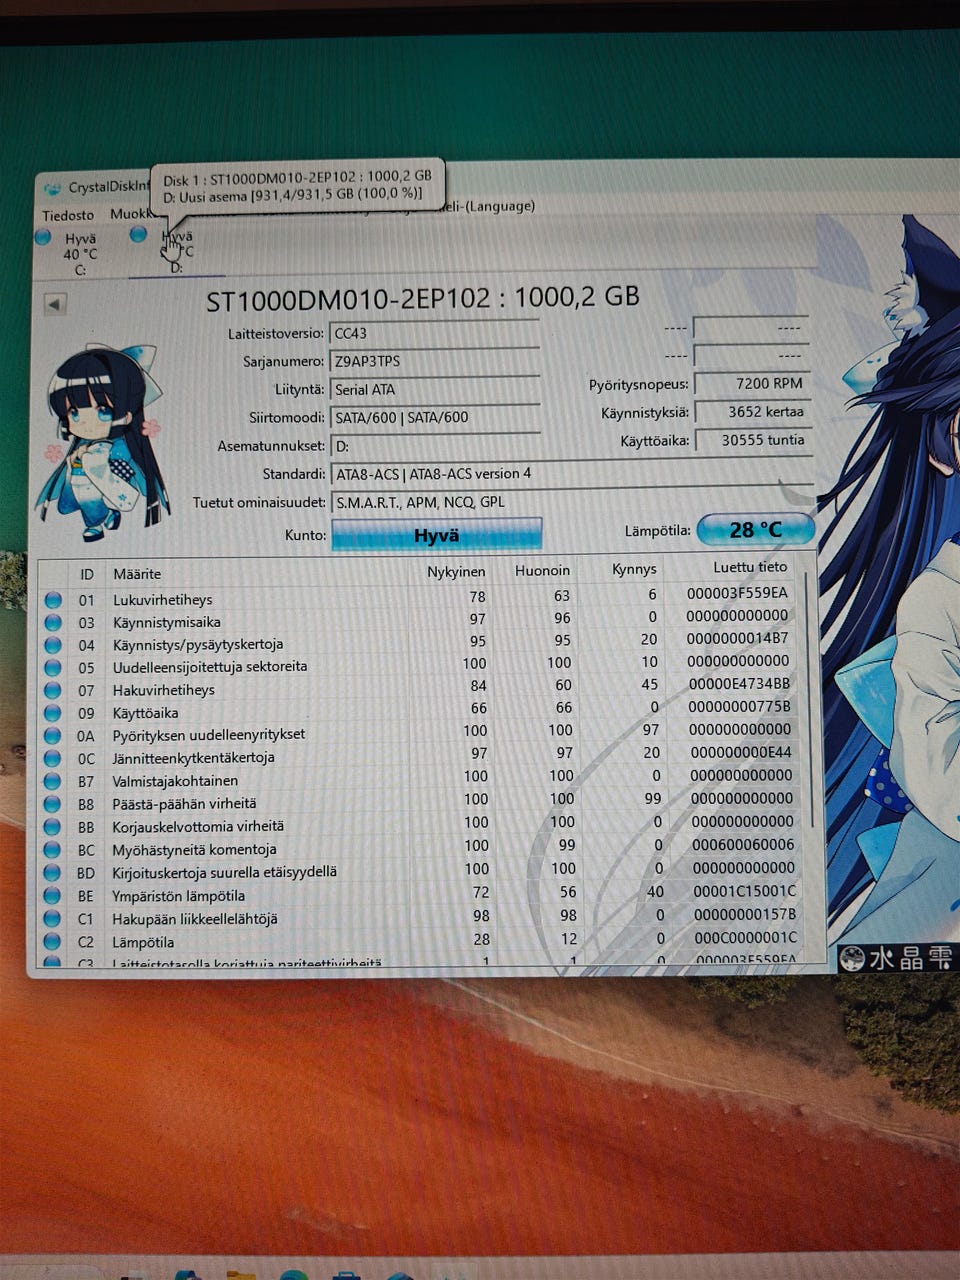Click status orb for 03 Käynnistymisaika
Image resolution: width=960 pixels, height=1280 pixels.
[x=54, y=623]
